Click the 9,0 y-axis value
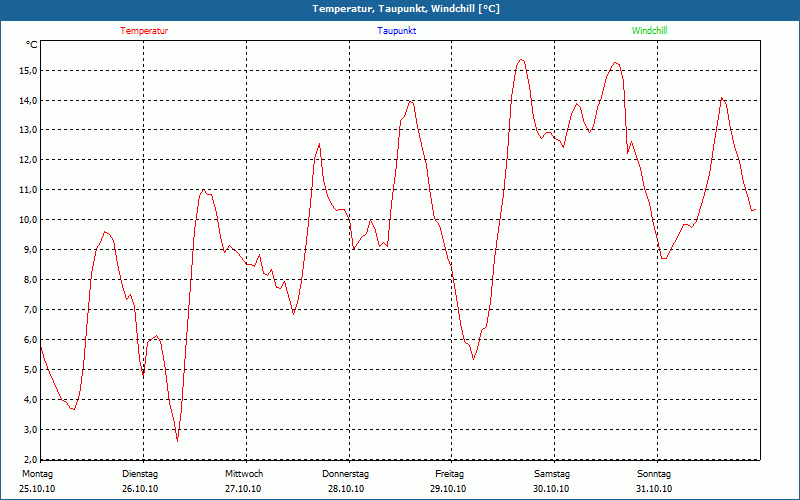 [x=30, y=250]
